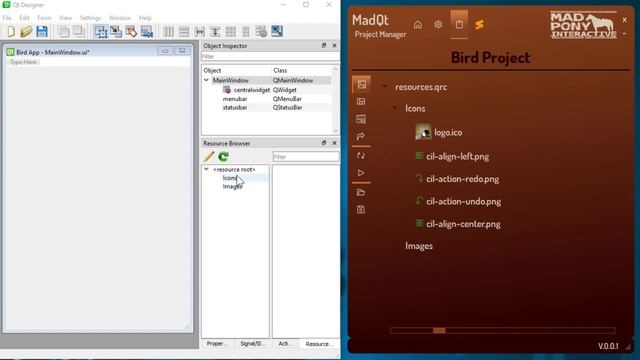Screen dimensions: 640x360
Task: Click Lay Out Vertically in Splitter icon
Action: pos(215,31)
